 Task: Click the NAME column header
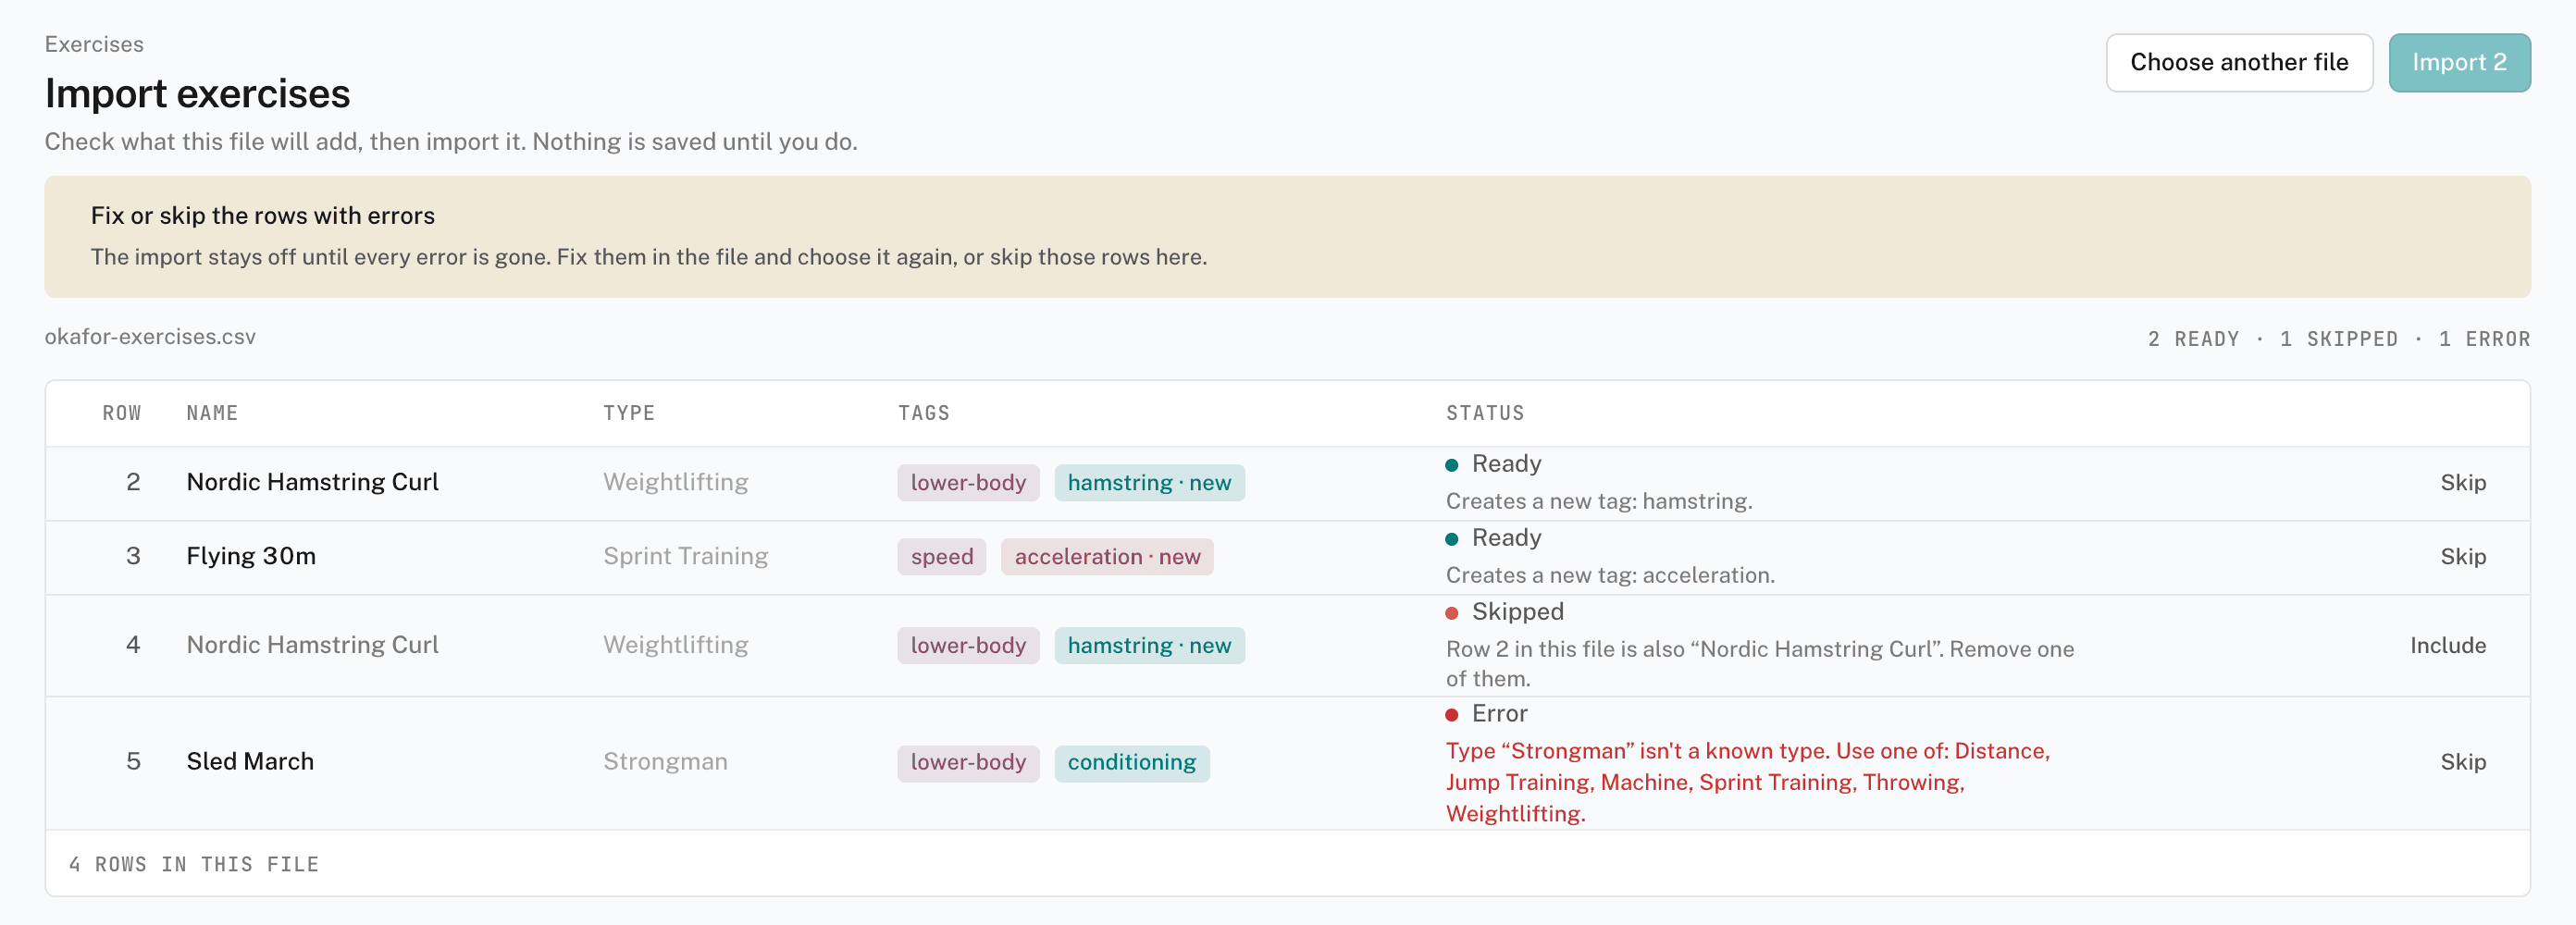pyautogui.click(x=212, y=413)
